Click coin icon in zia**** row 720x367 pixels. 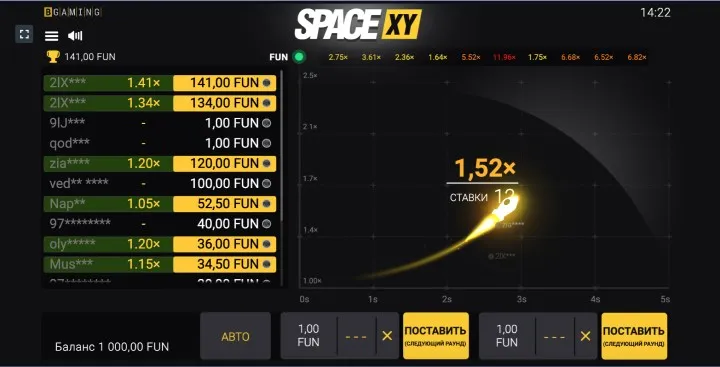click(x=266, y=164)
